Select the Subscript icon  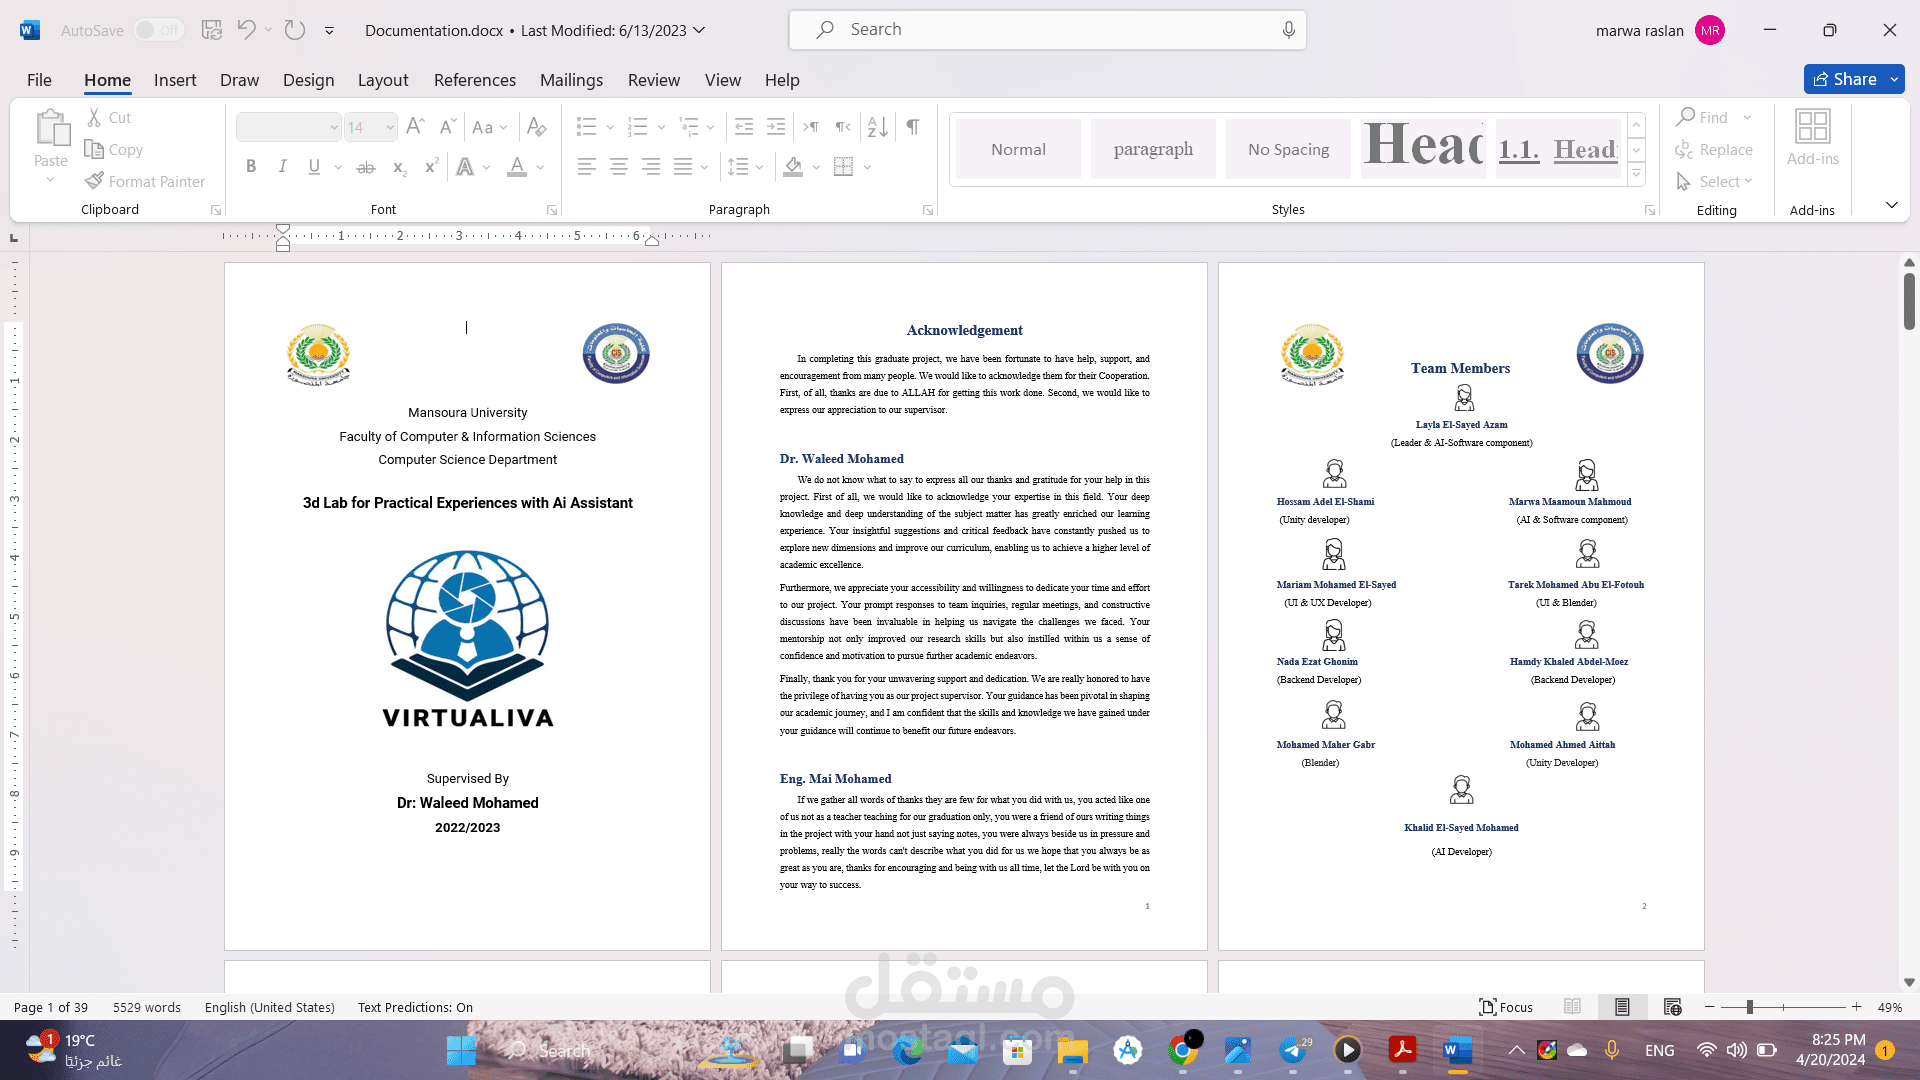click(399, 167)
